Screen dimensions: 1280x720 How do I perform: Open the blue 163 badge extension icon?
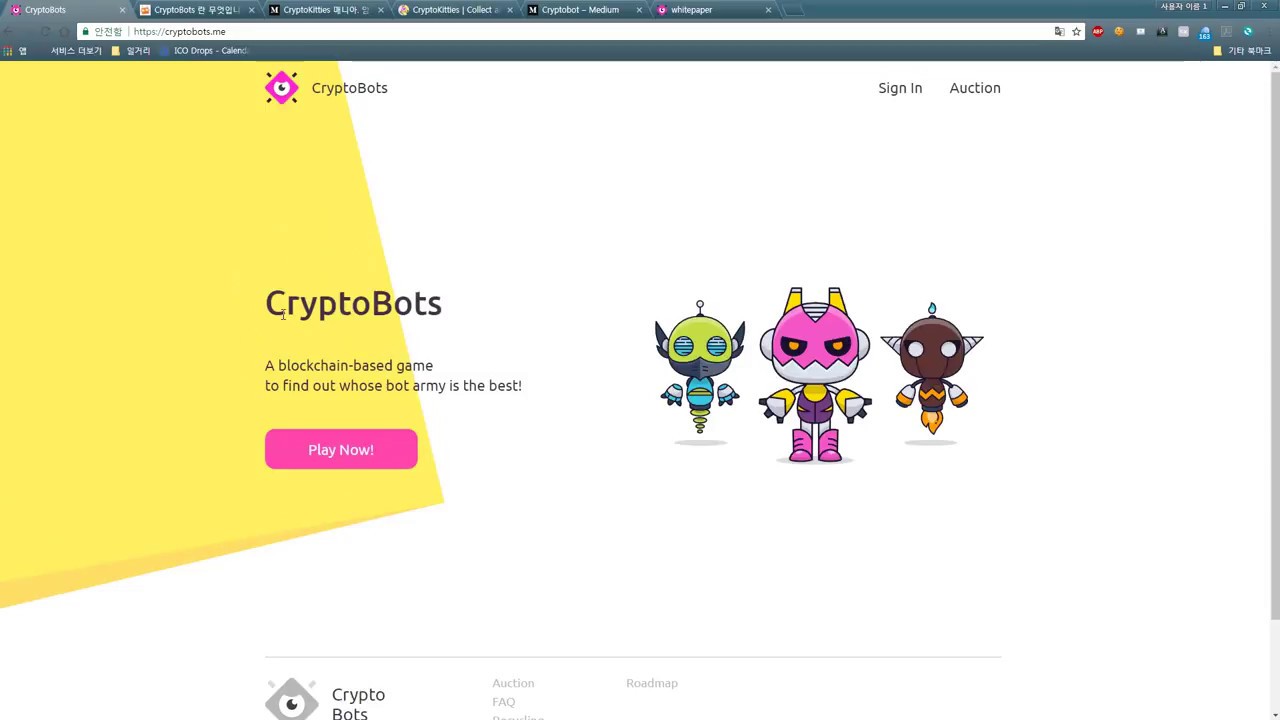click(x=1205, y=32)
